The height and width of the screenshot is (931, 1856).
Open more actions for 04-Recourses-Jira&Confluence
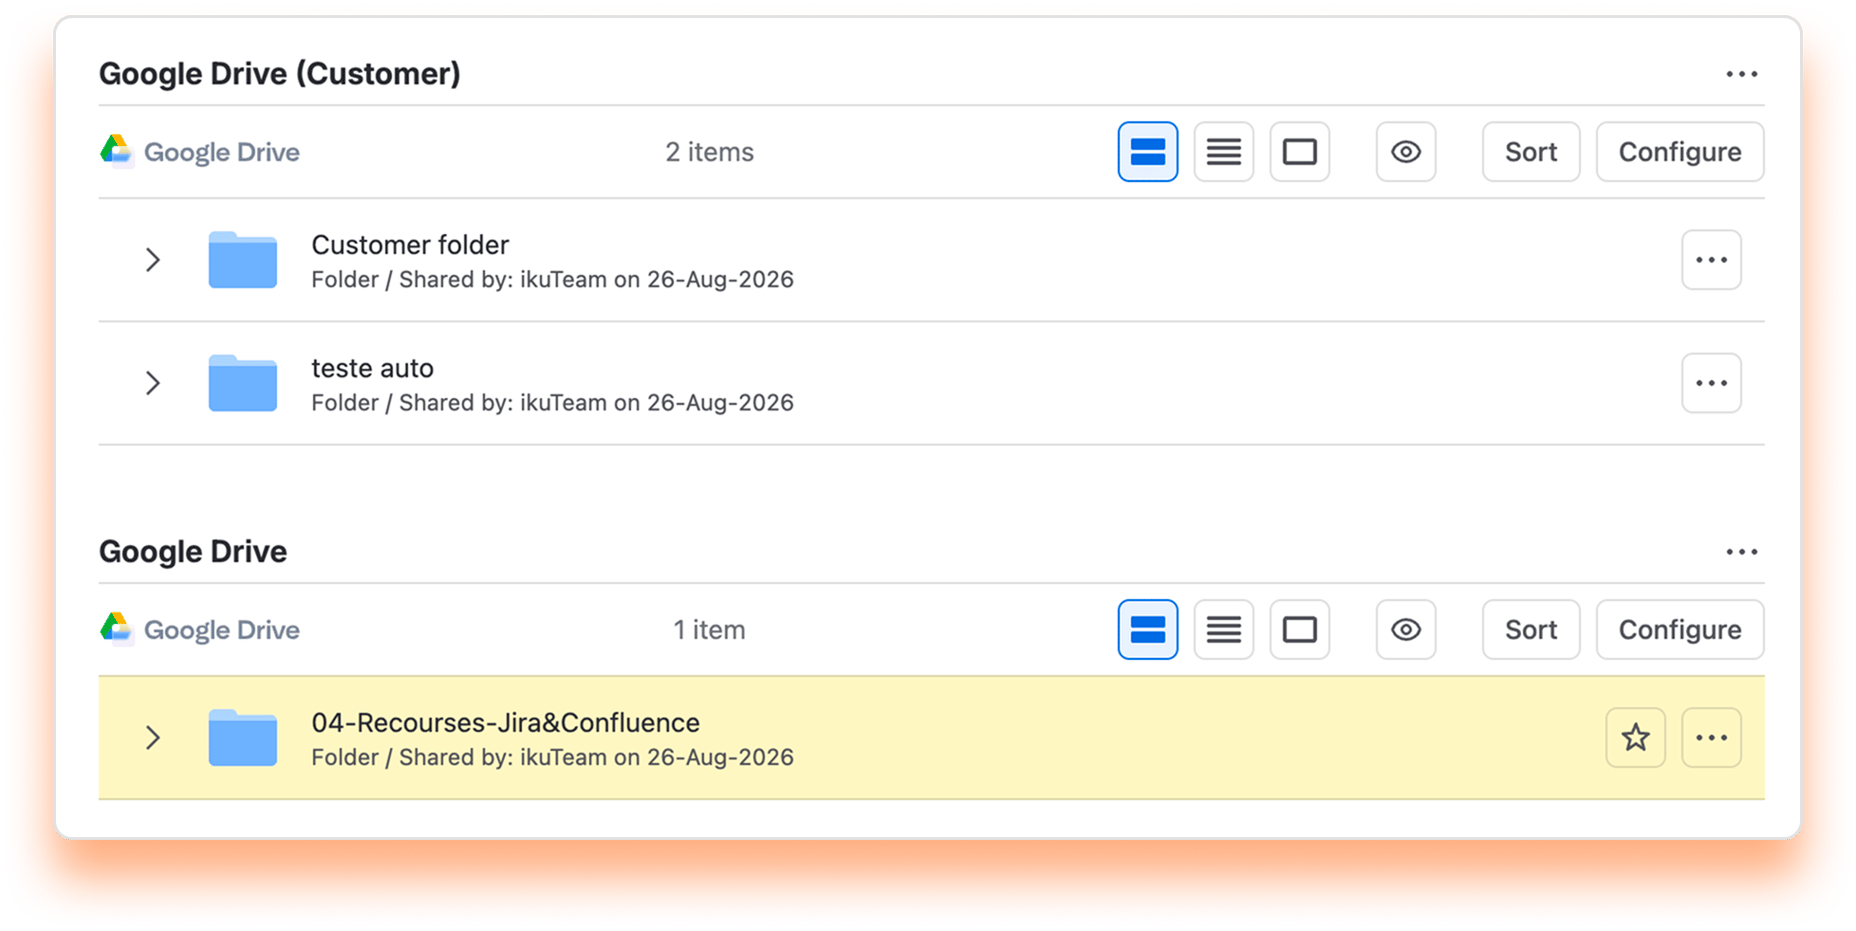coord(1711,738)
